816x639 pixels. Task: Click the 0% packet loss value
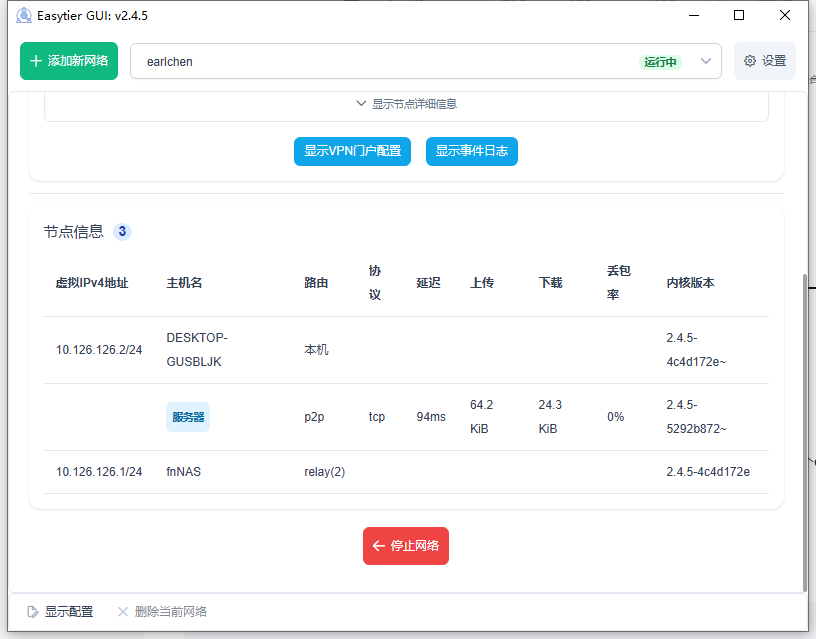click(x=615, y=417)
